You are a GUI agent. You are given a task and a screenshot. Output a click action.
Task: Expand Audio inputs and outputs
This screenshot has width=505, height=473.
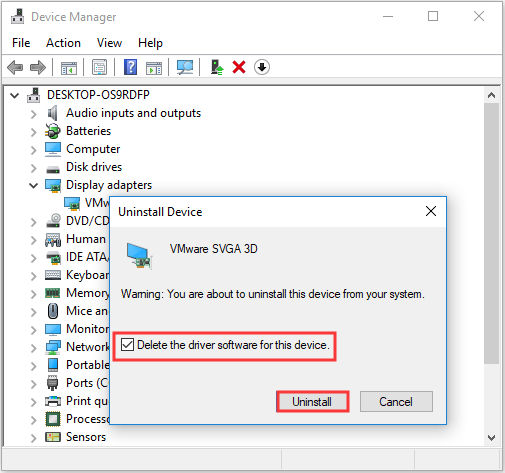click(34, 114)
